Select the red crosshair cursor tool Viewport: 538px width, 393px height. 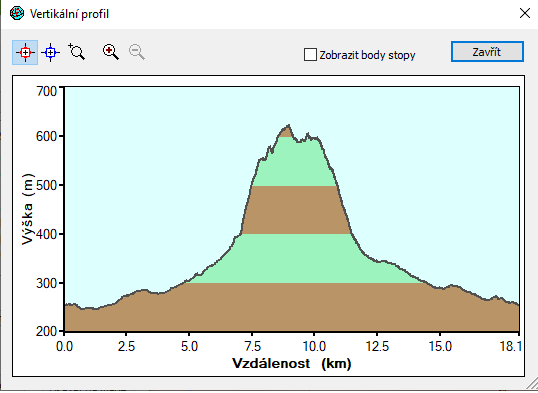point(25,53)
